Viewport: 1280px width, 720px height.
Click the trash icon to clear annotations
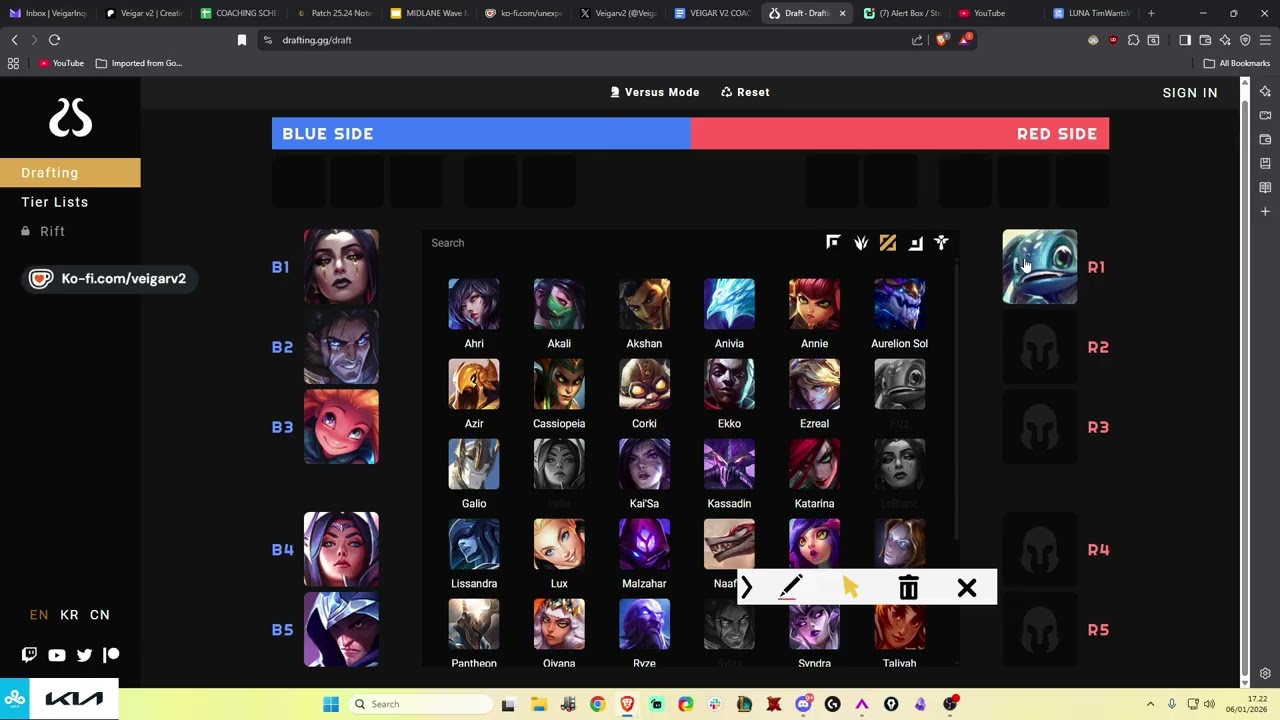tap(908, 588)
